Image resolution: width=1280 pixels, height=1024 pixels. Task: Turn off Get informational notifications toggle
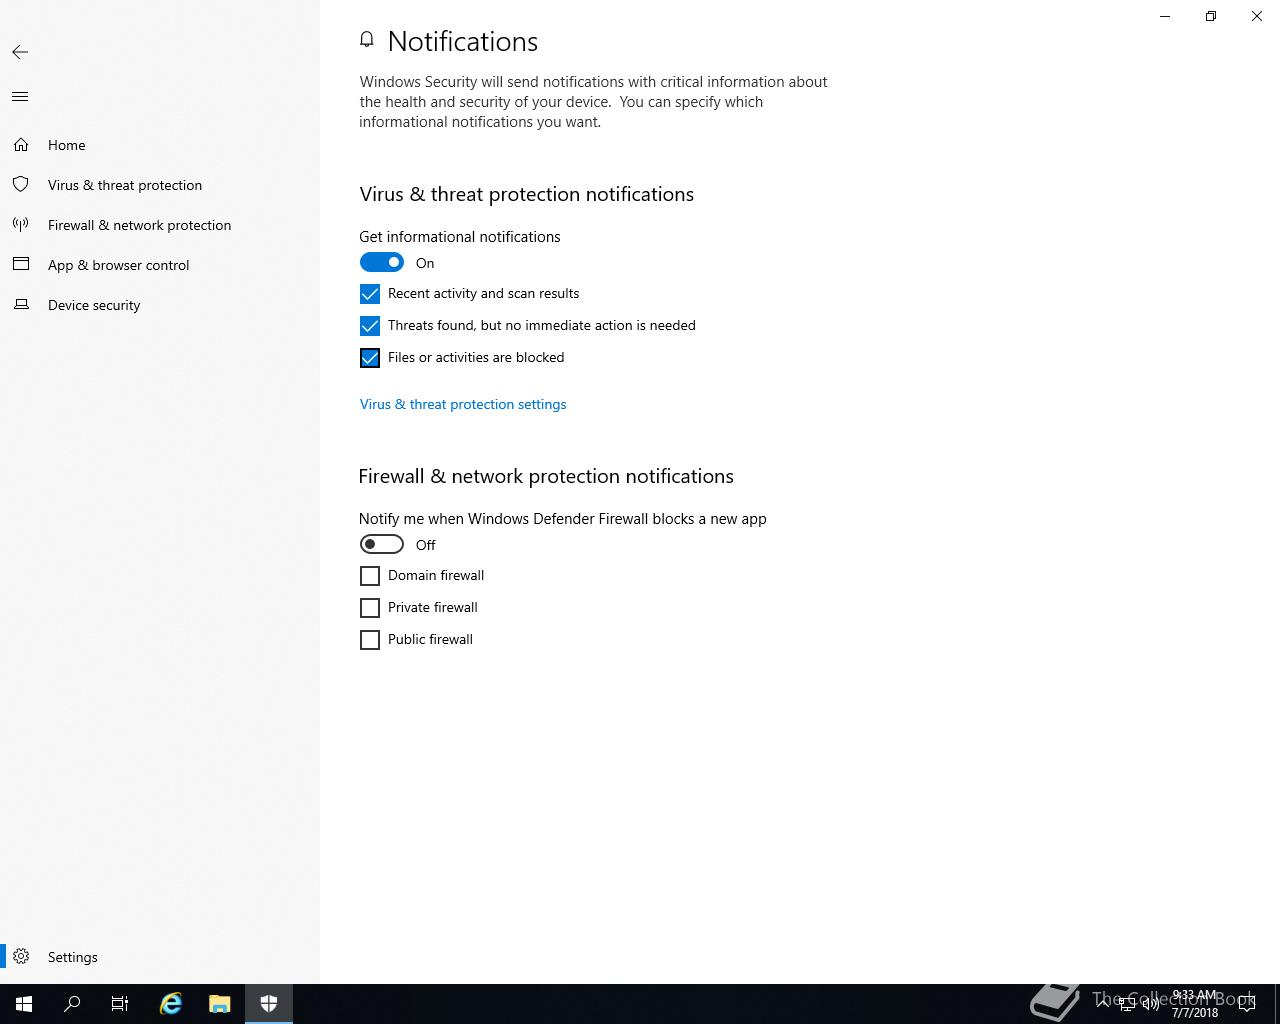pos(382,263)
